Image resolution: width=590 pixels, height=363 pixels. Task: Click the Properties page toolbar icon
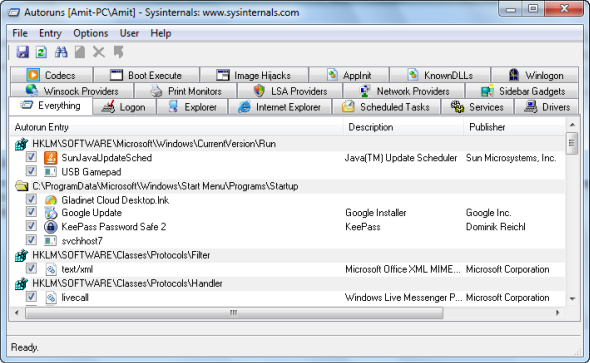point(80,52)
